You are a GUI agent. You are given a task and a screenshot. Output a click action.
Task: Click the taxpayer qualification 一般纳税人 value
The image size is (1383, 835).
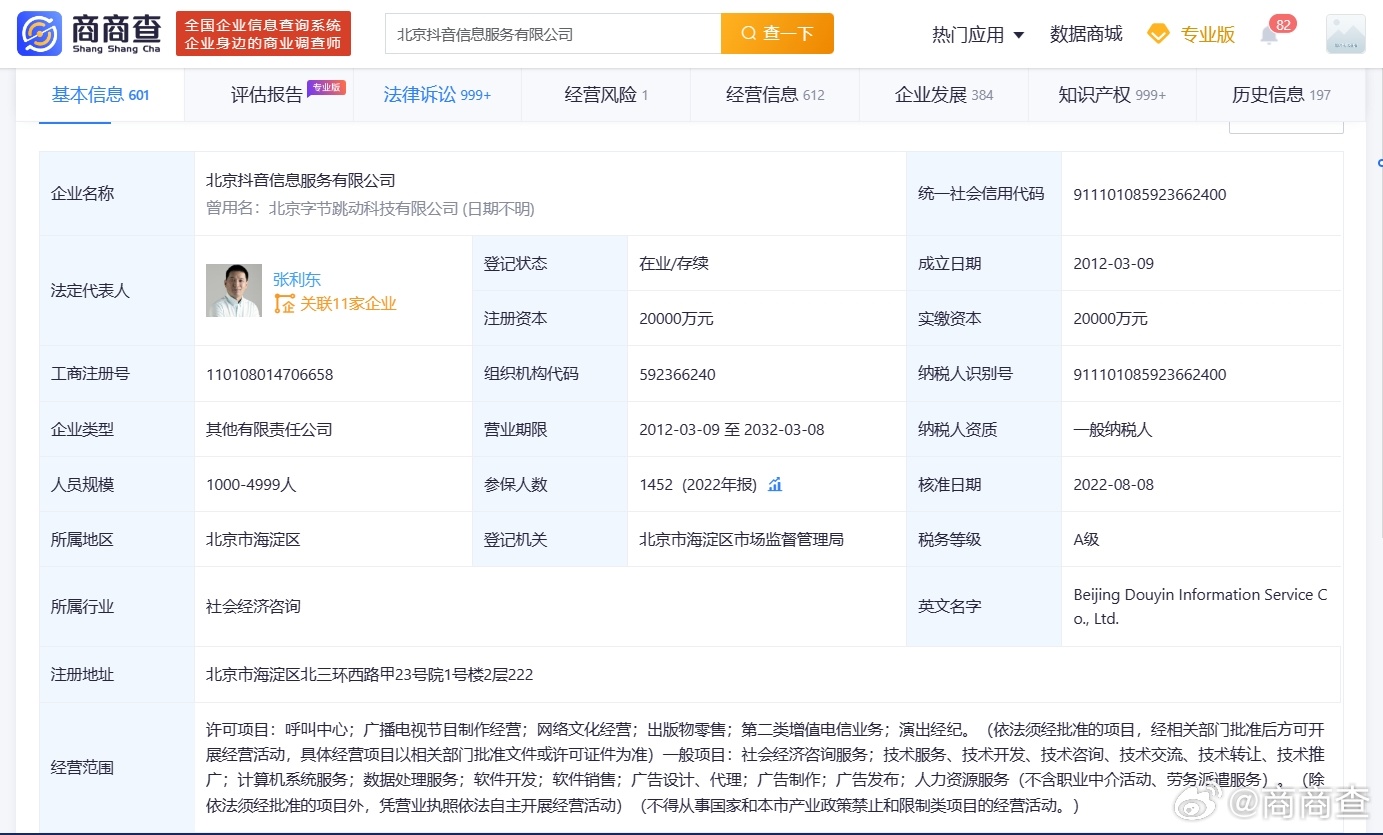(x=1113, y=429)
